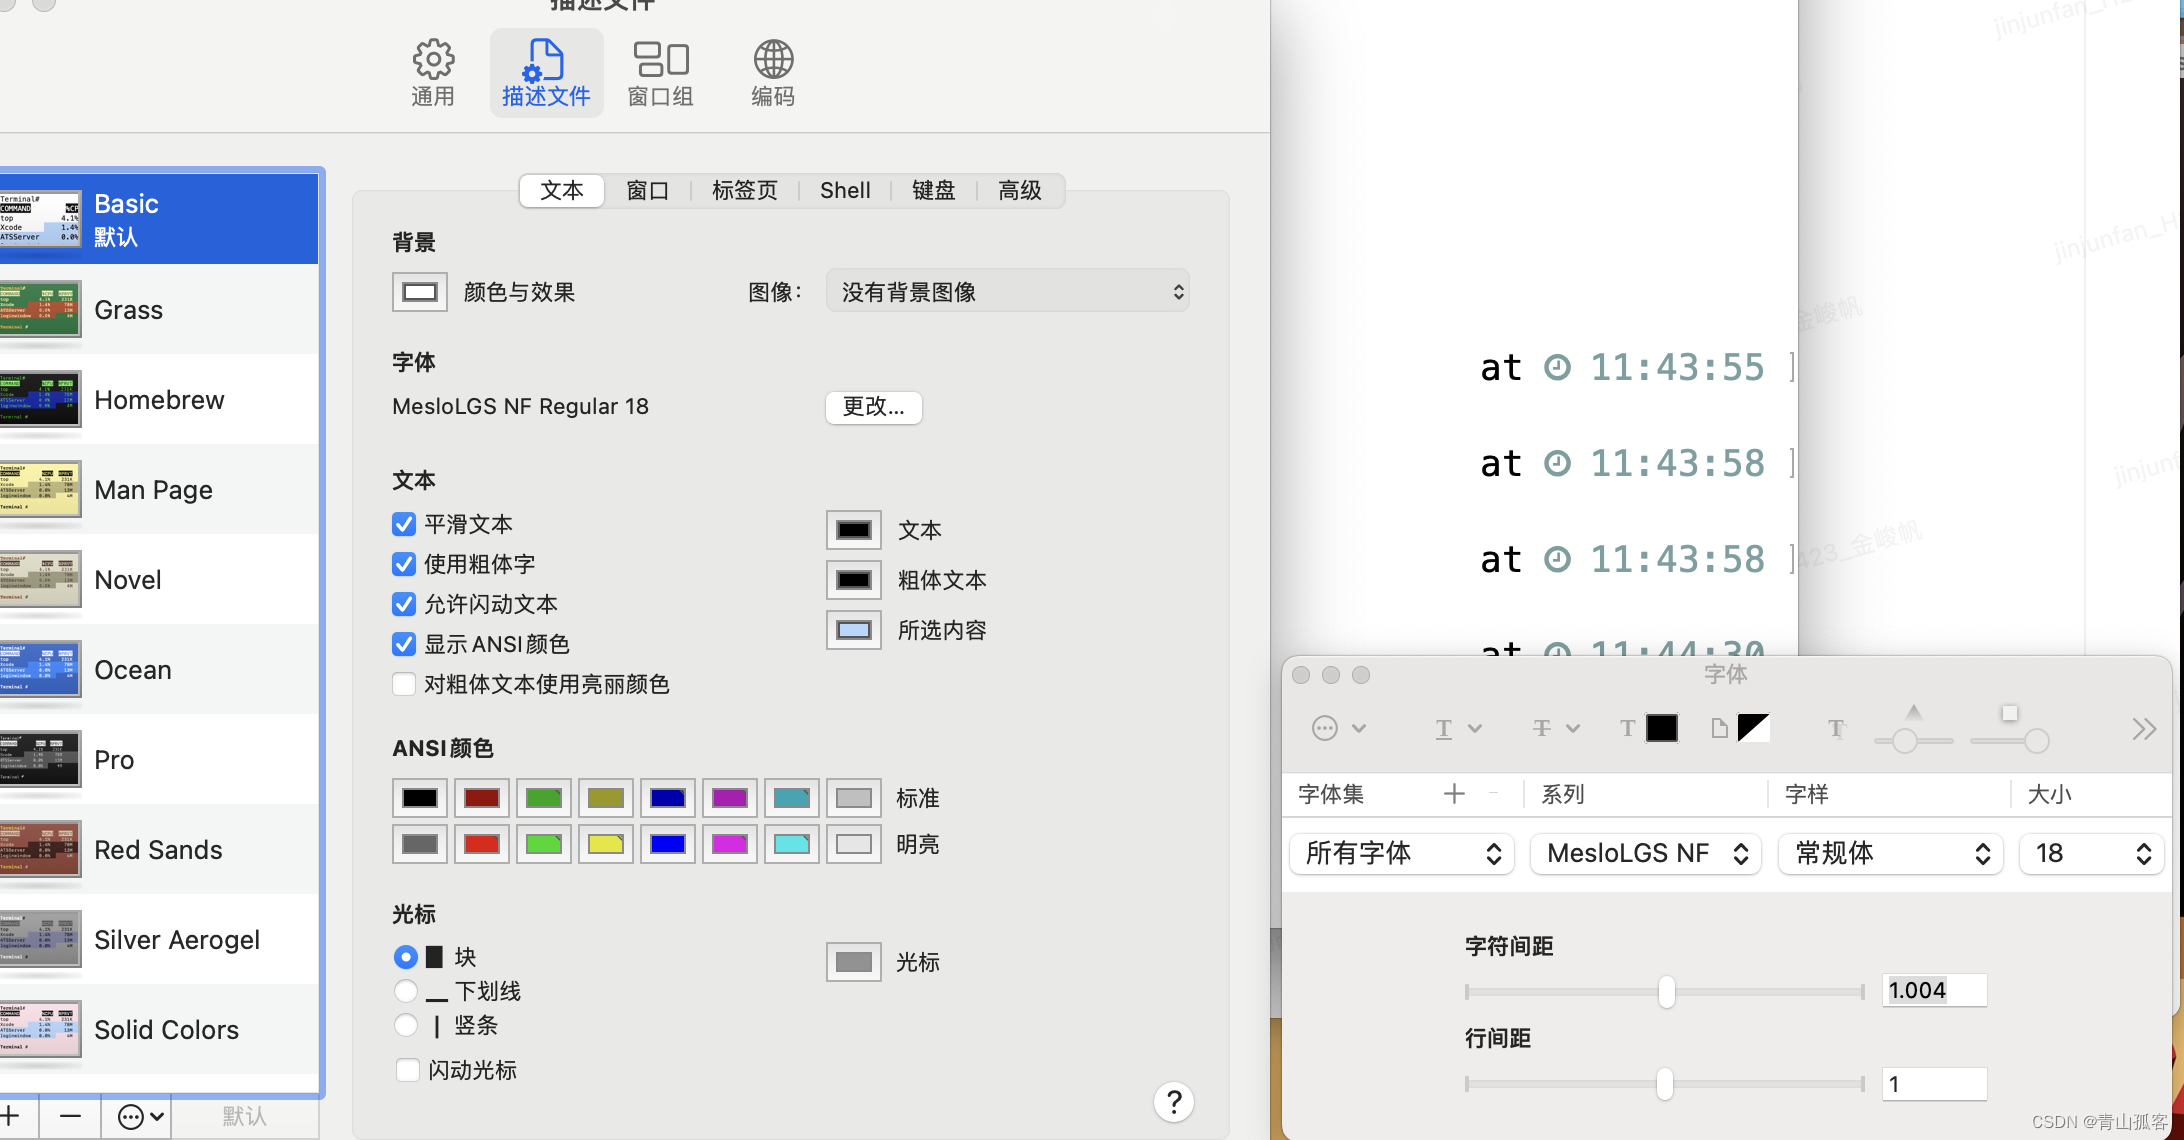
Task: Expand the 常规体 typeface dropdown
Action: 1890,853
